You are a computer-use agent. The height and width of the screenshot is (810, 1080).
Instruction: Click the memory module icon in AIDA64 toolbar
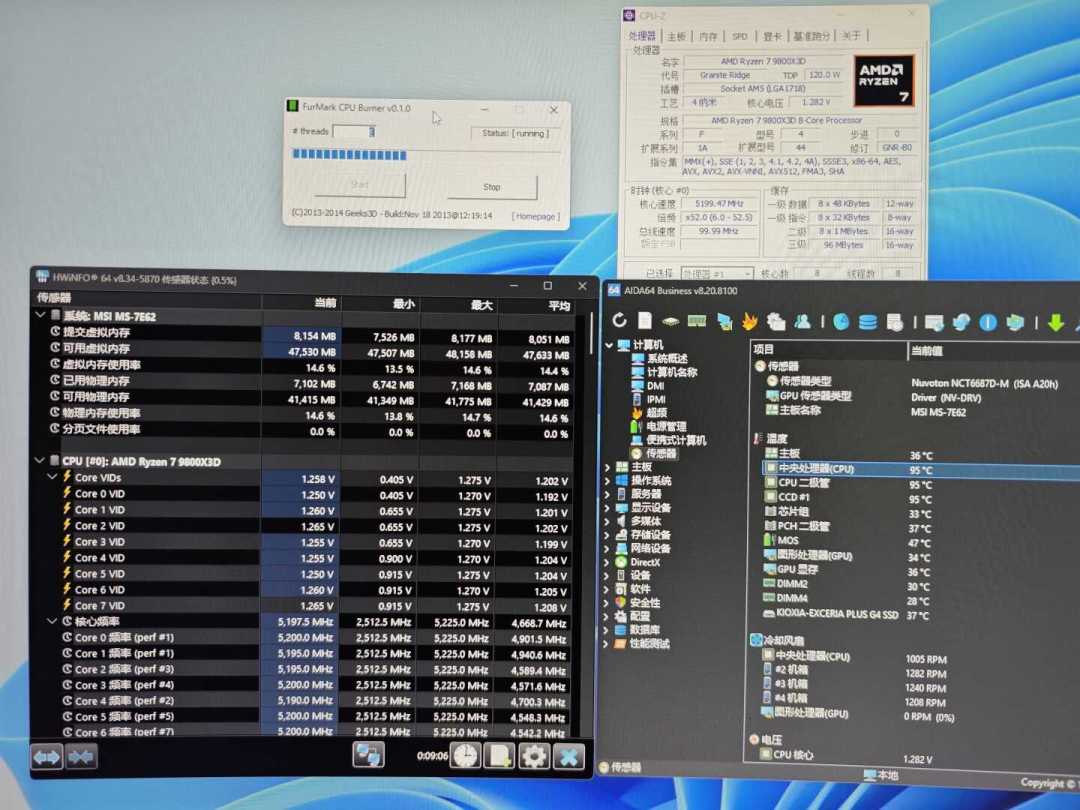pyautogui.click(x=696, y=321)
